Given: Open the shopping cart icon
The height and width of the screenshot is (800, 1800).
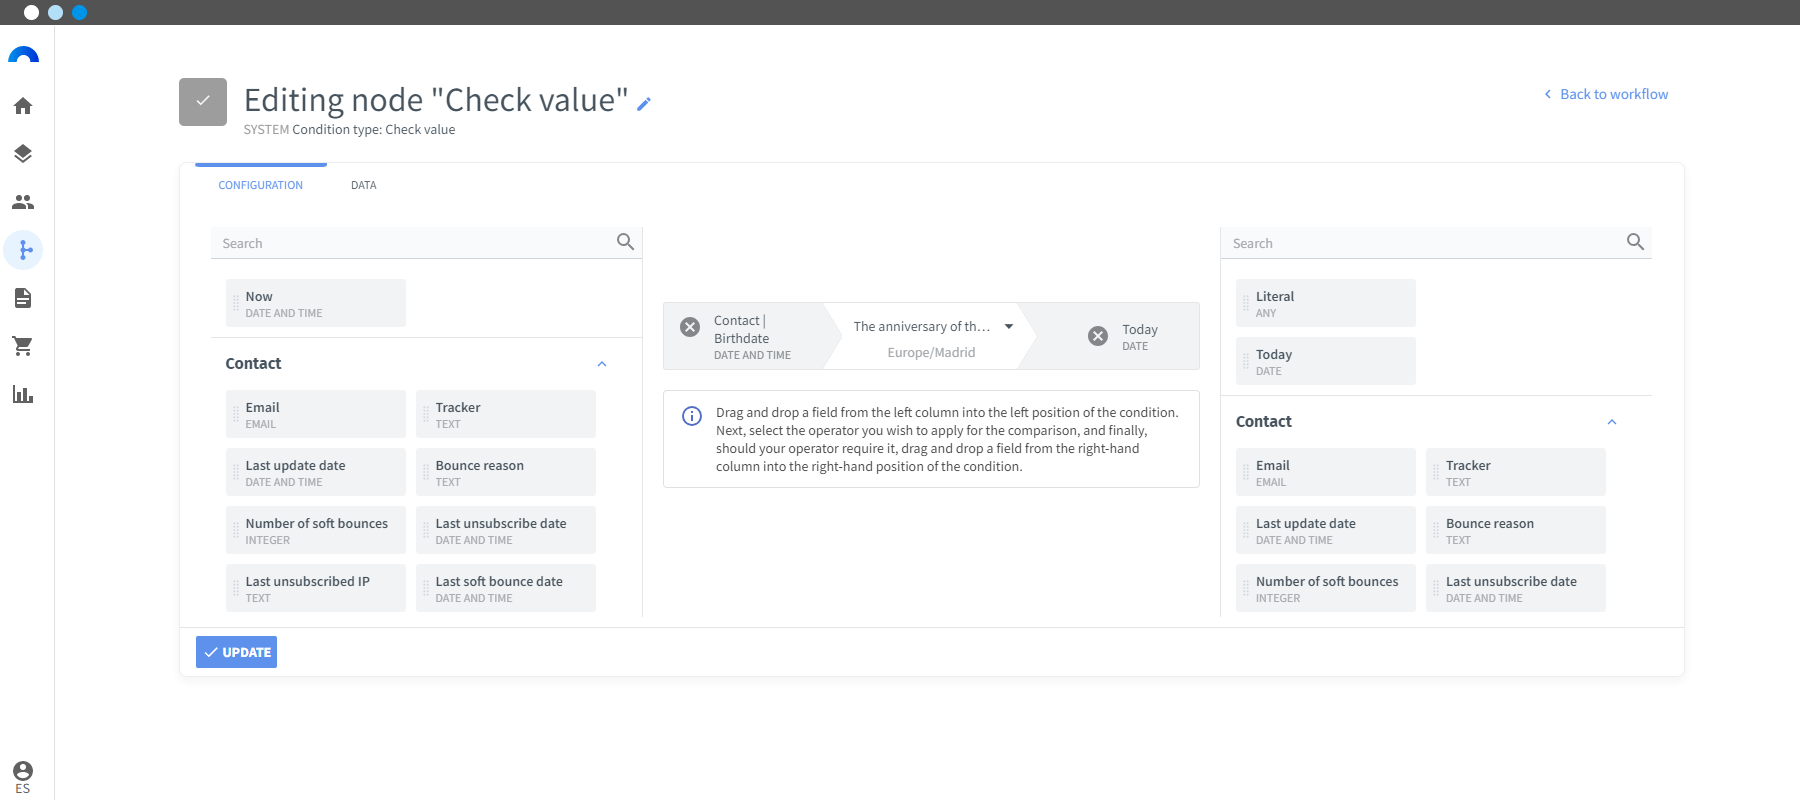Looking at the screenshot, I should (x=23, y=346).
